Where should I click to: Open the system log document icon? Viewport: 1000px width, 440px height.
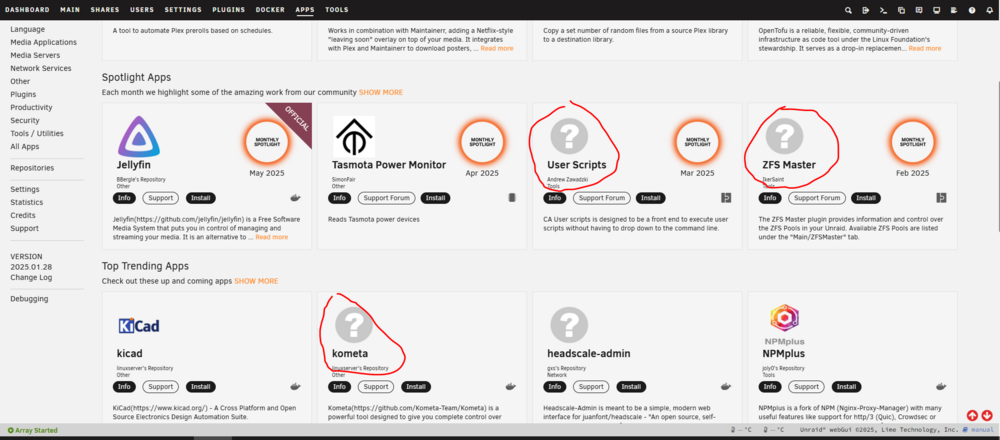[x=954, y=10]
